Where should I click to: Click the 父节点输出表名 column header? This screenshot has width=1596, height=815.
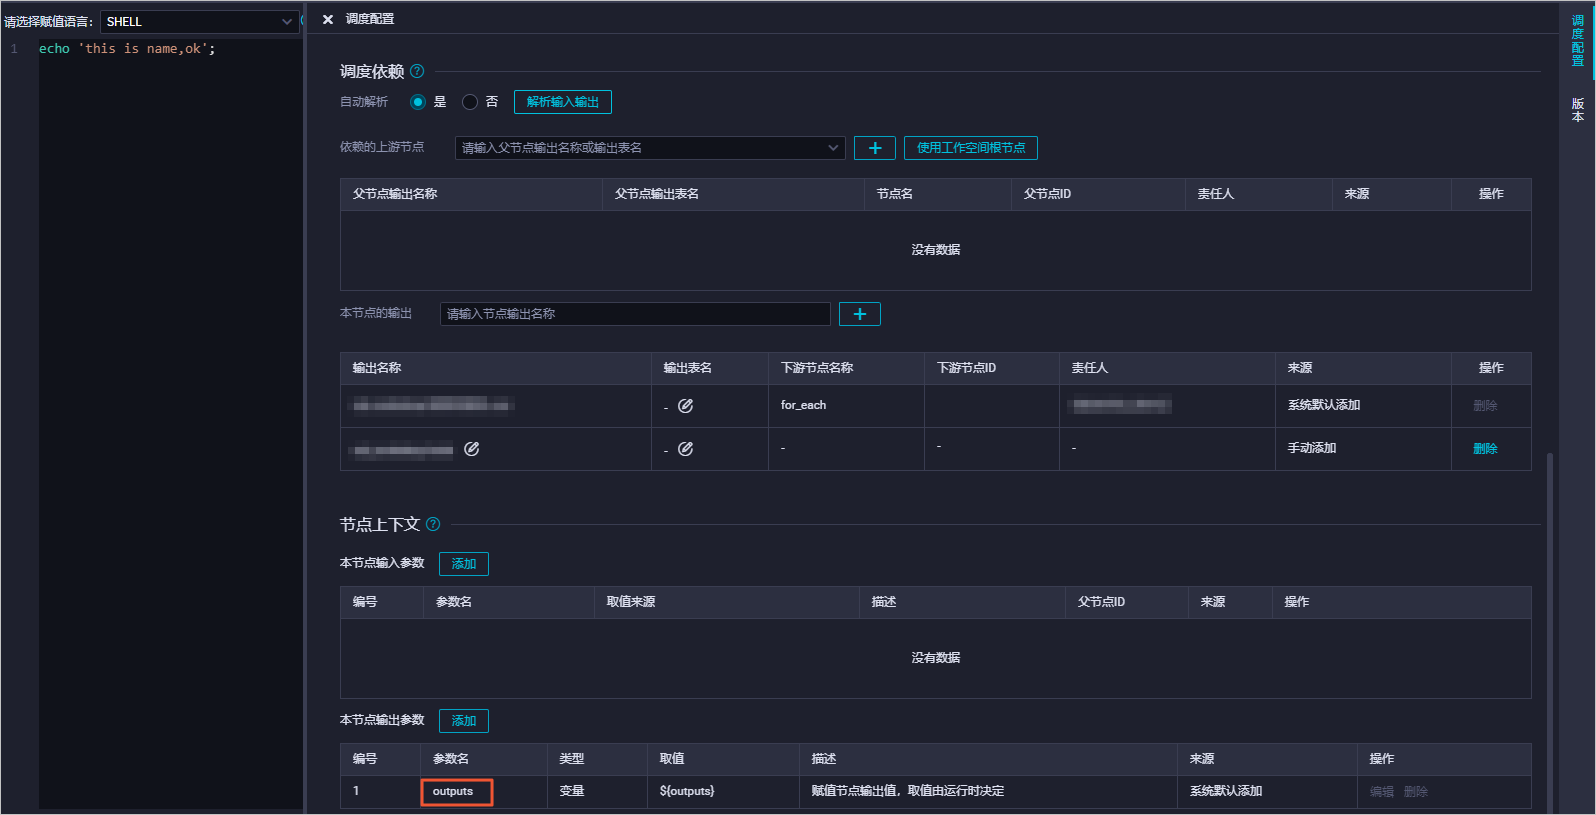coord(657,194)
